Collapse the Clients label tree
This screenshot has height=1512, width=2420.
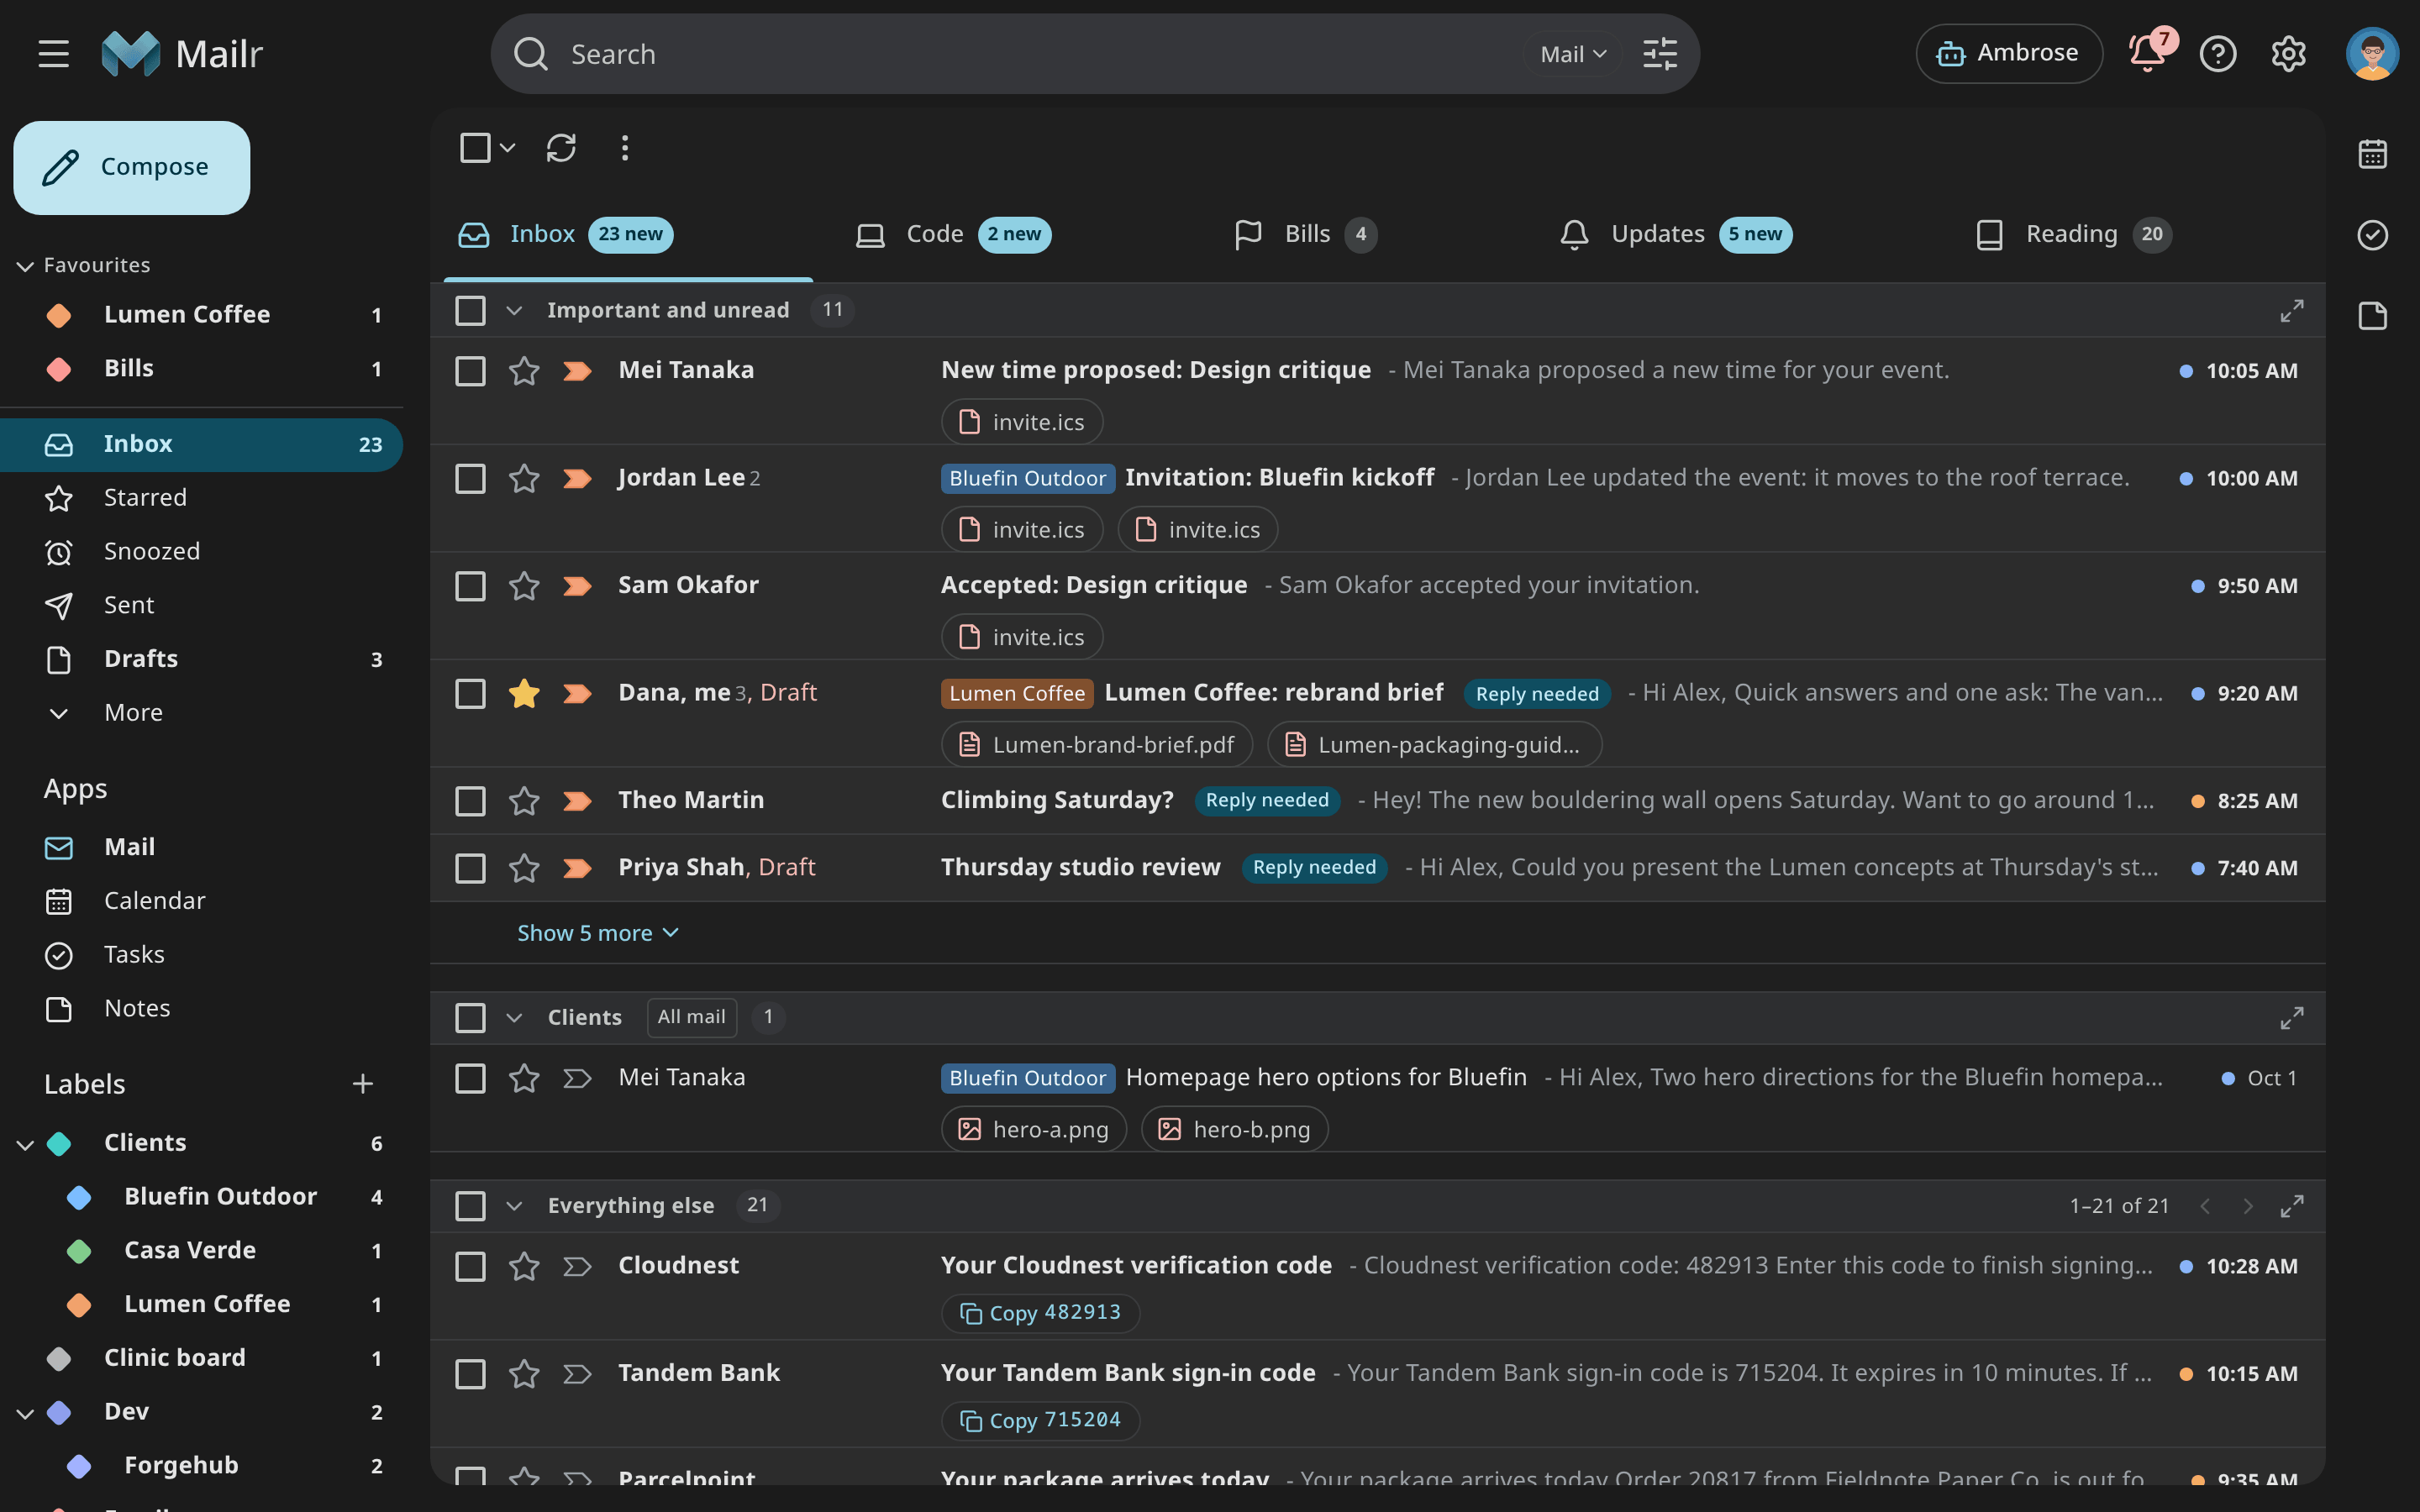[25, 1144]
